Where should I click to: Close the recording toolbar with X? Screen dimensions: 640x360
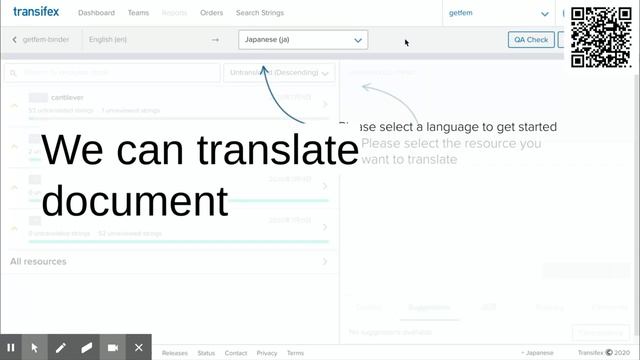(x=139, y=347)
